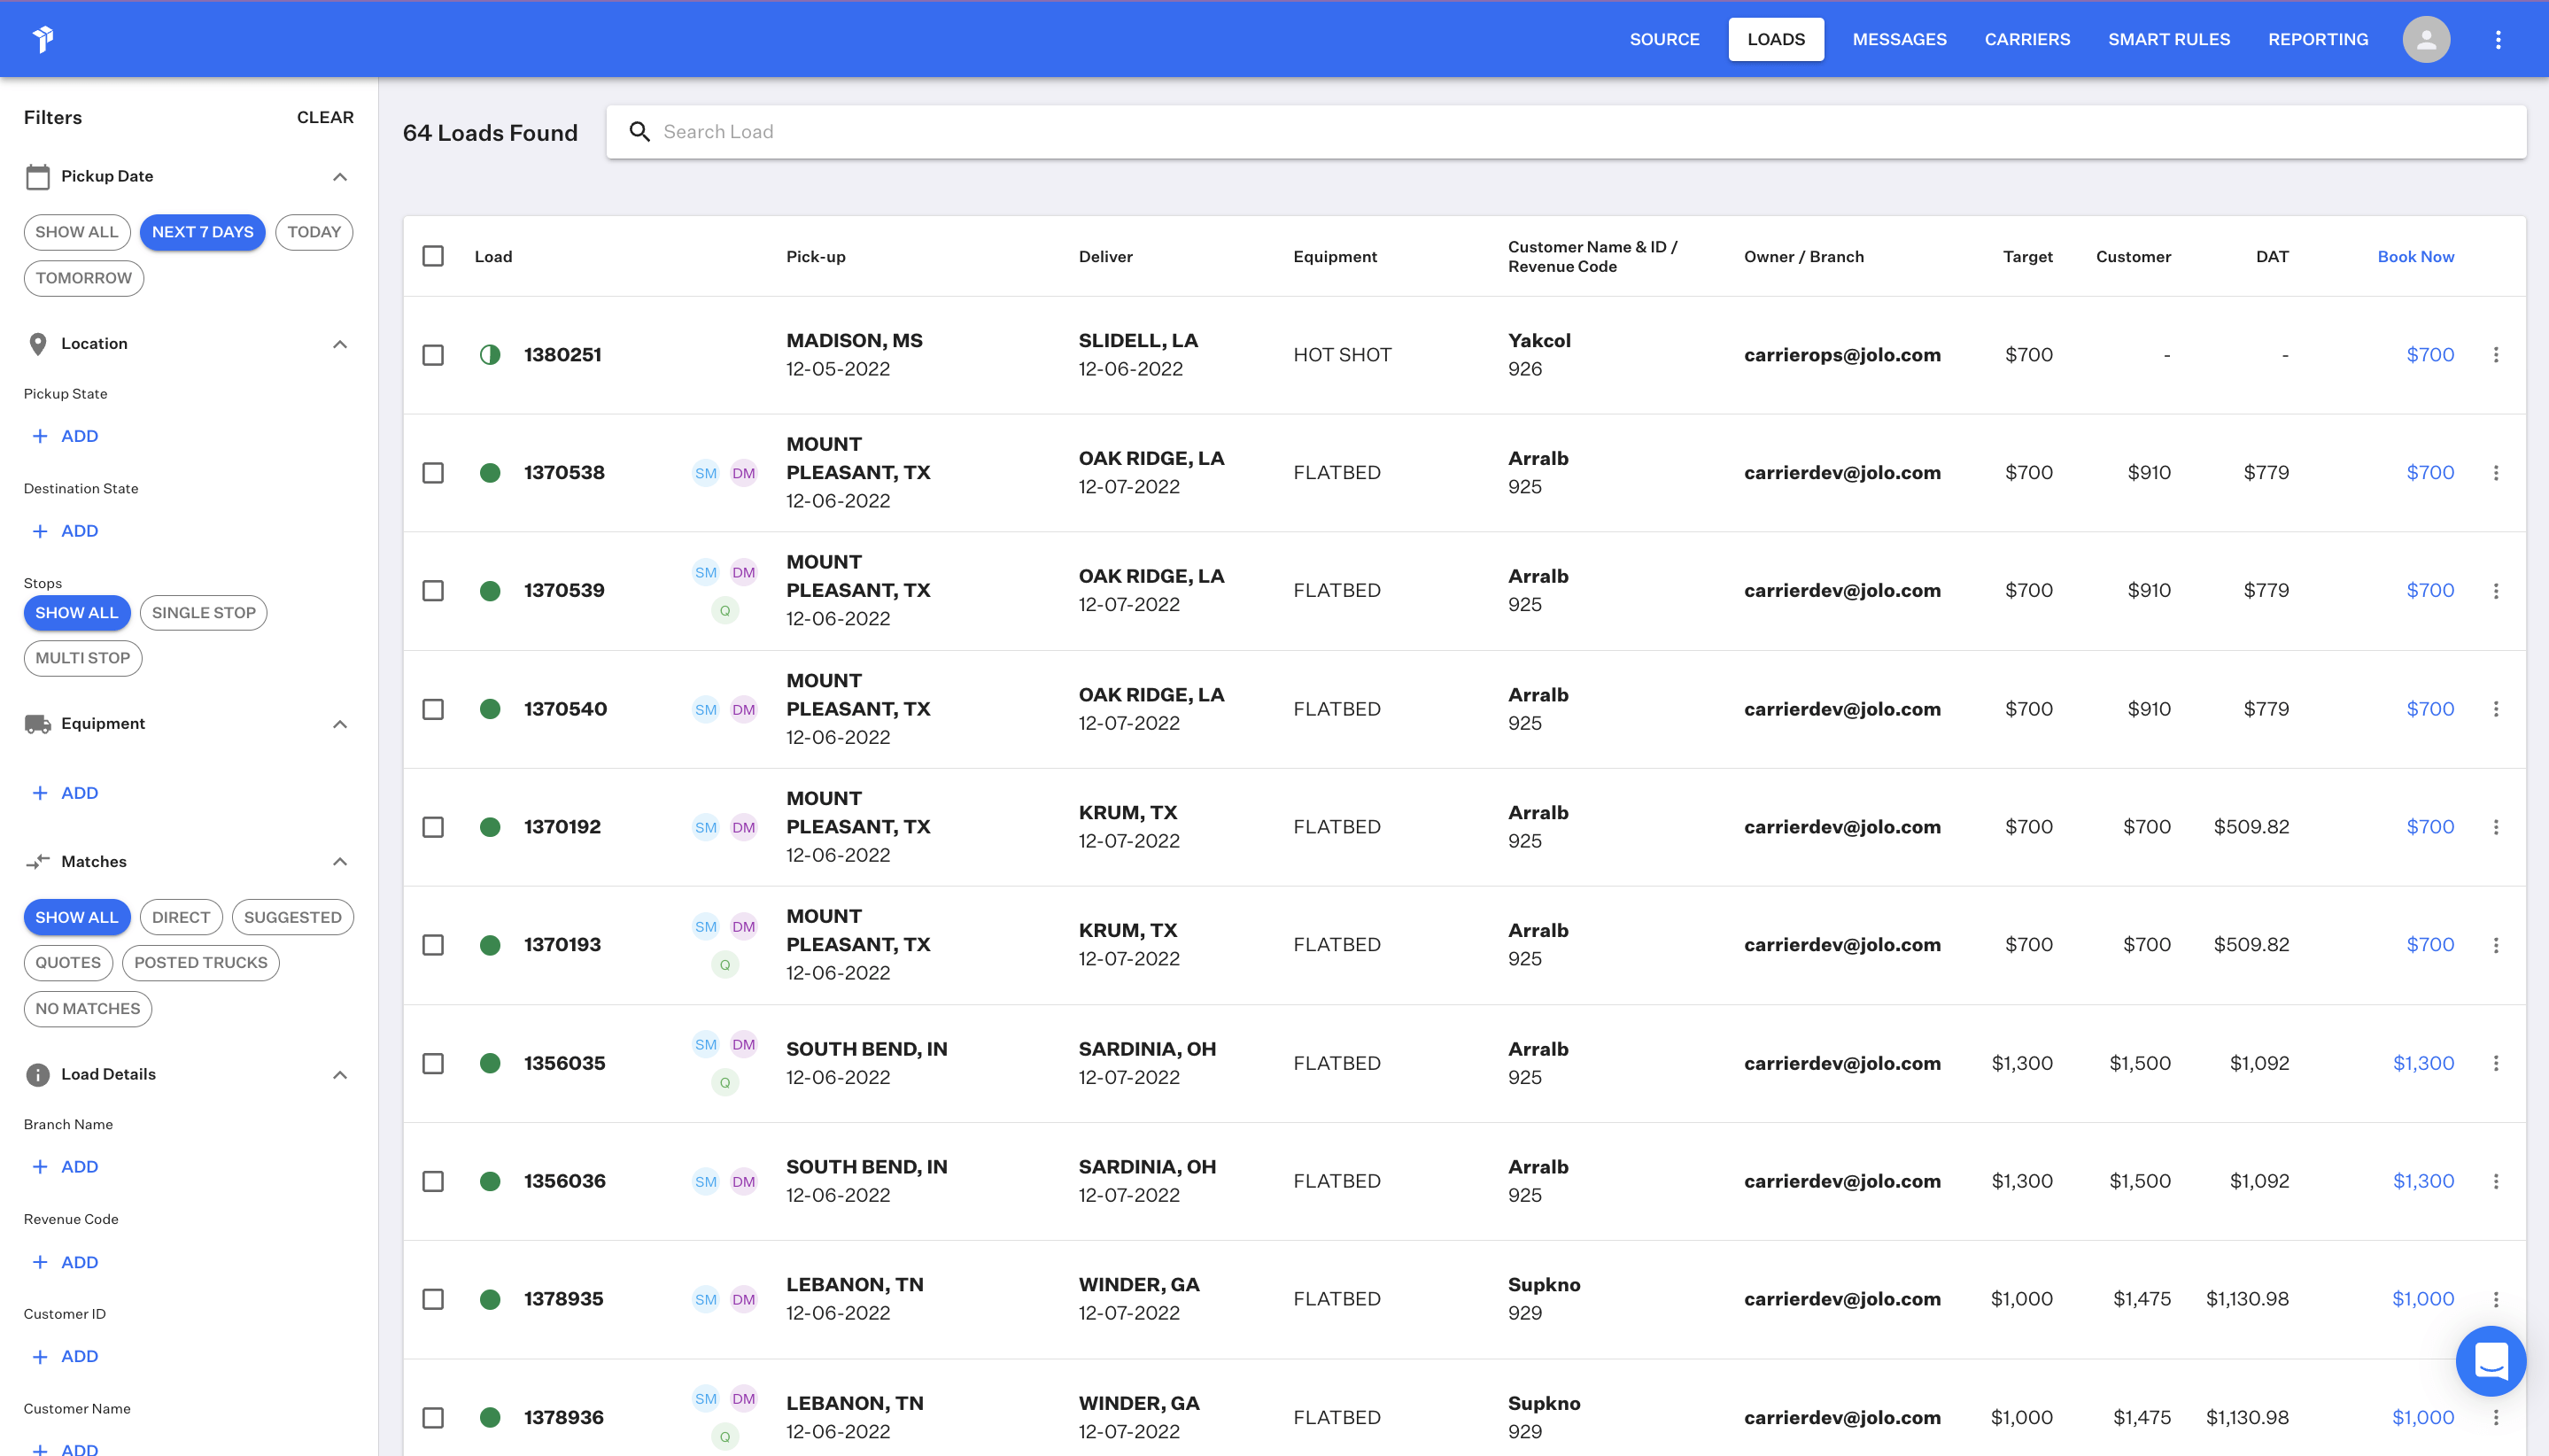Open row options for load 1380251
2549x1456 pixels.
[2495, 355]
